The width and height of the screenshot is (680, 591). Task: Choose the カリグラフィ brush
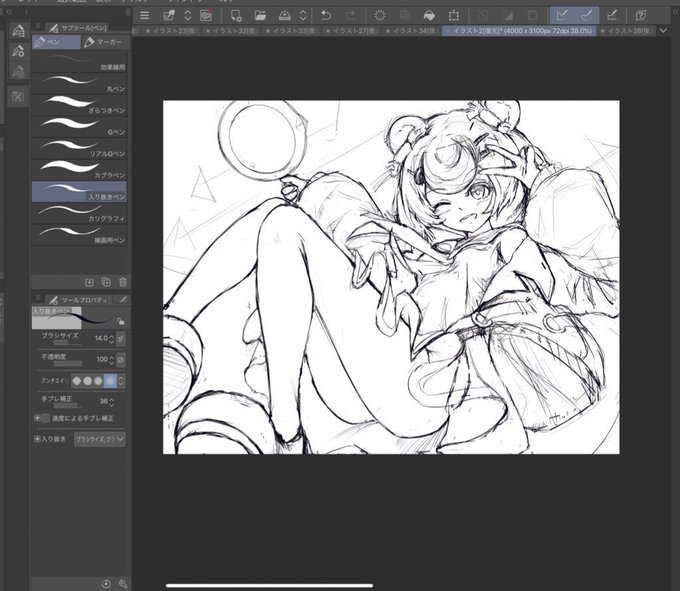pos(79,213)
